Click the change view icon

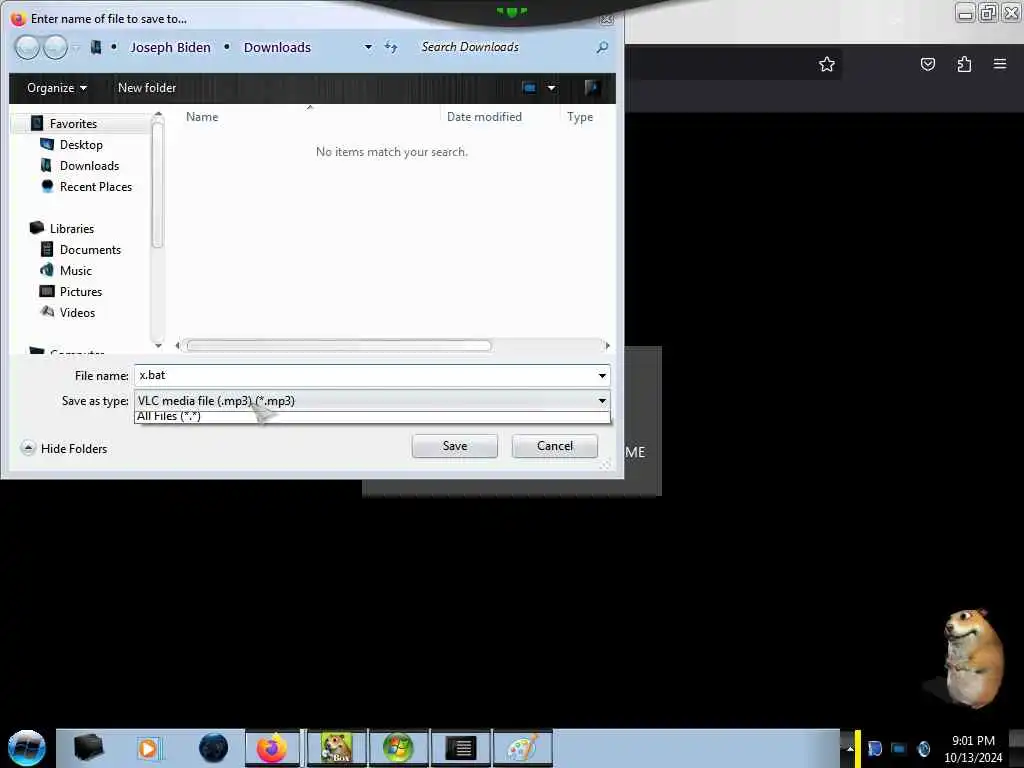click(529, 88)
